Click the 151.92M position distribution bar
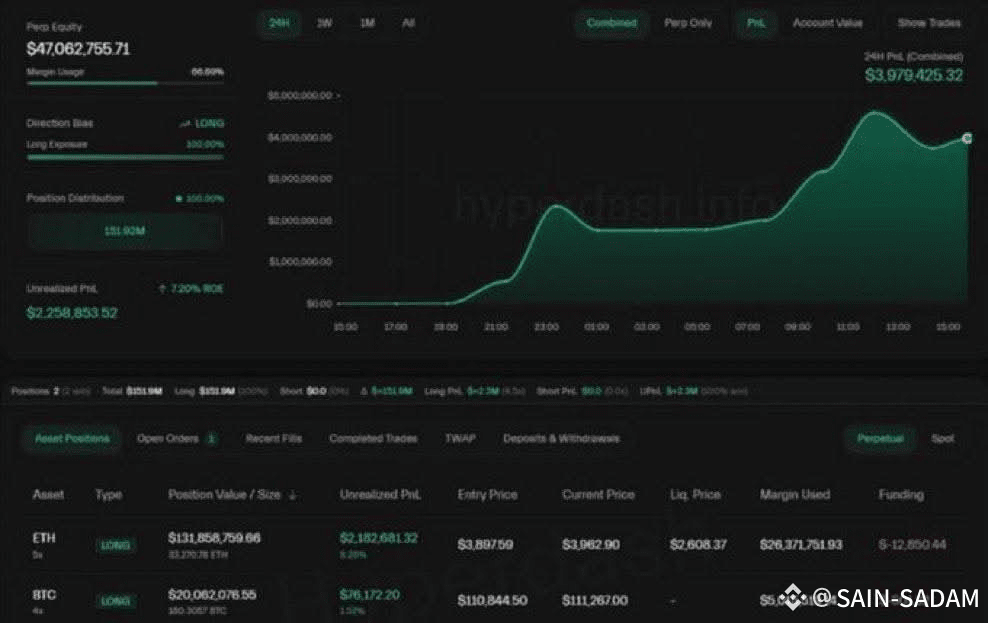 pyautogui.click(x=125, y=231)
